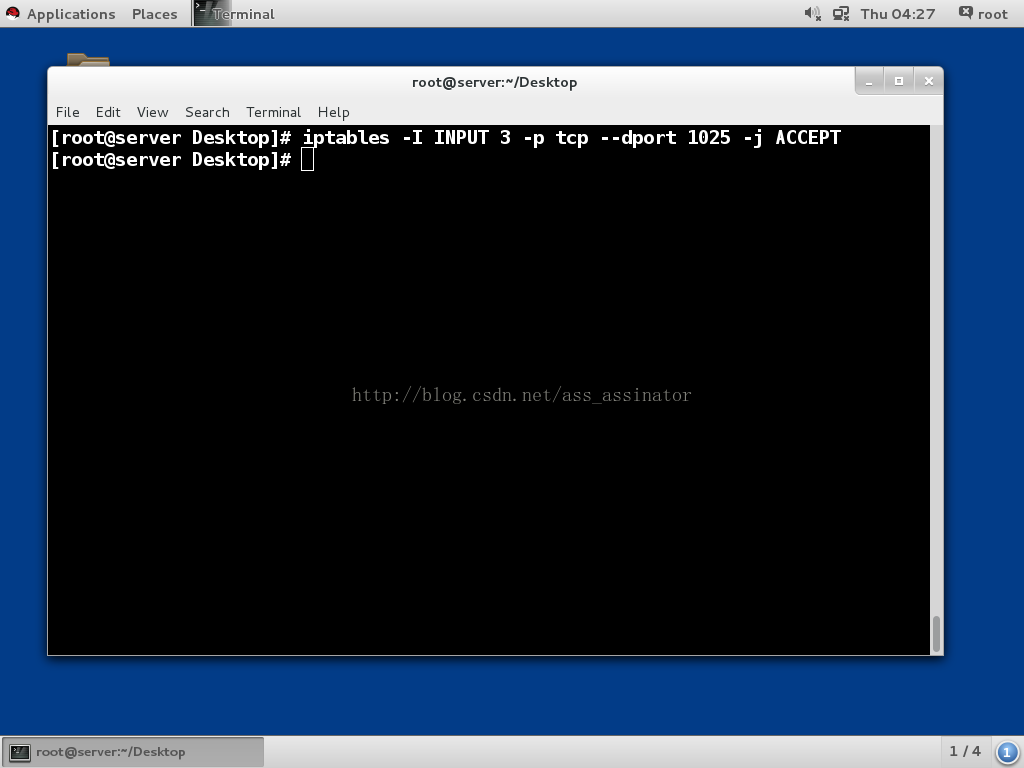
Task: Click the terminal icon in bottom taskbar
Action: (x=20, y=752)
